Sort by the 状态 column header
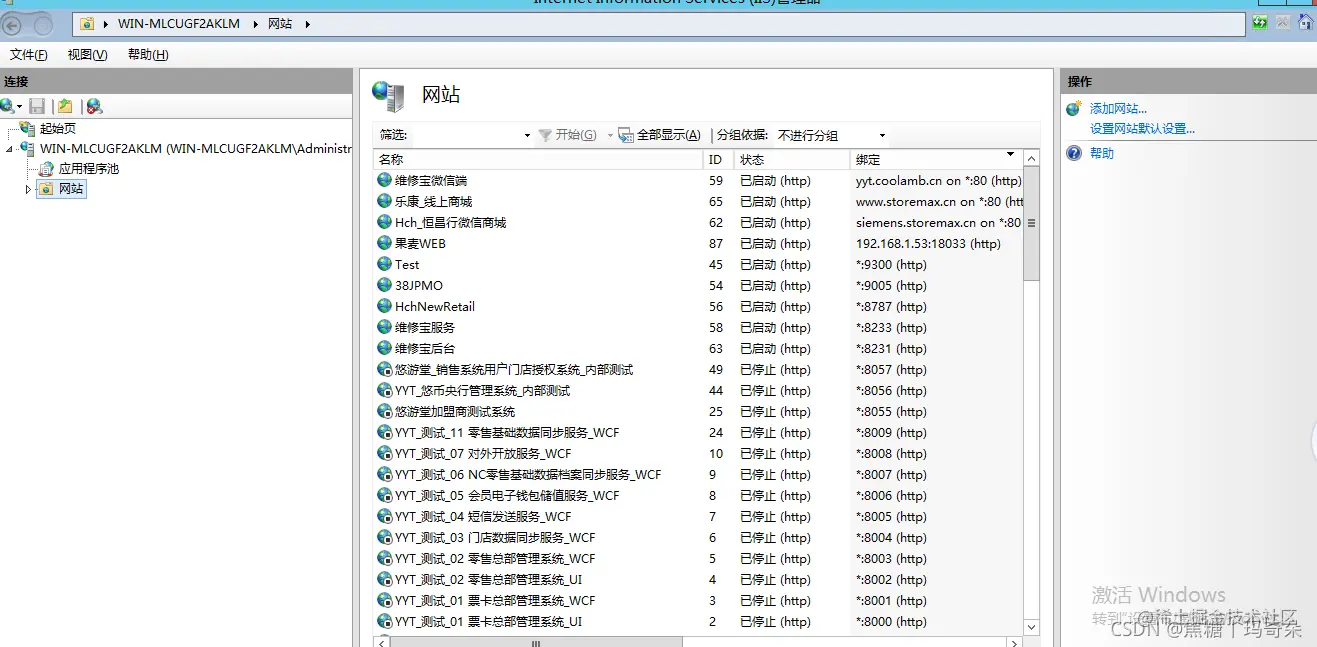 (791, 160)
